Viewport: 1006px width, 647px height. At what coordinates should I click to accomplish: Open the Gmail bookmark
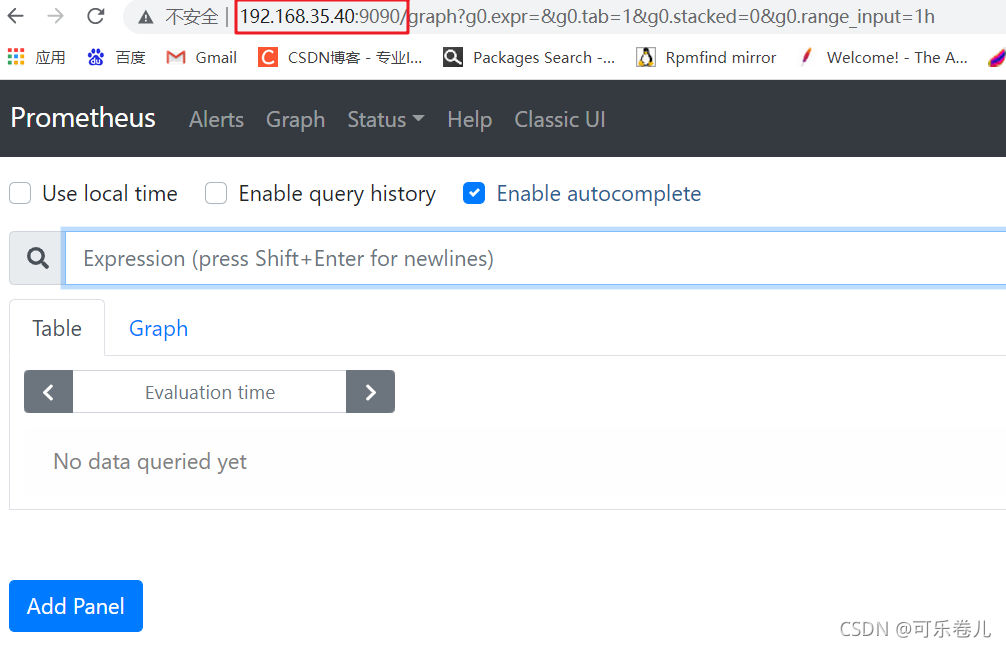201,58
